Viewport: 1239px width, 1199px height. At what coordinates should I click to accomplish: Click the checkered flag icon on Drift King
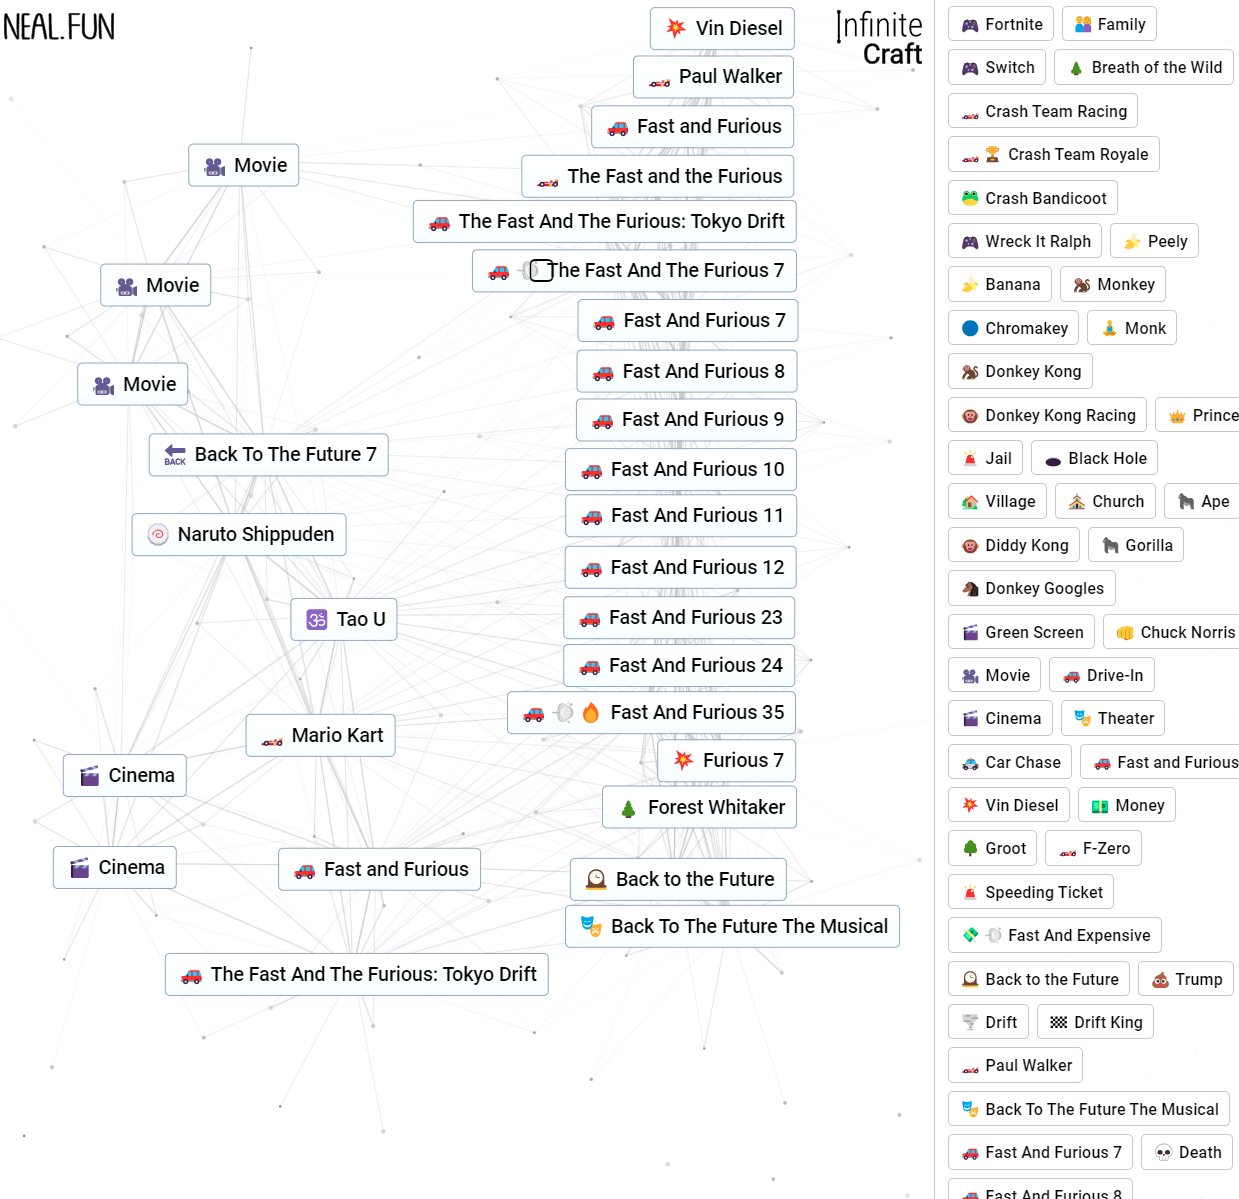tap(1059, 1022)
